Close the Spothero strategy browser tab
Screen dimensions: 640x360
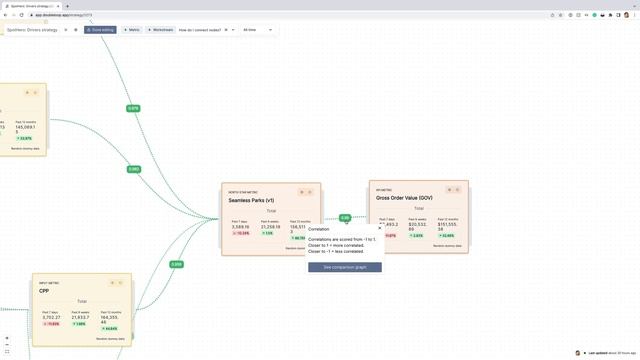point(58,6)
